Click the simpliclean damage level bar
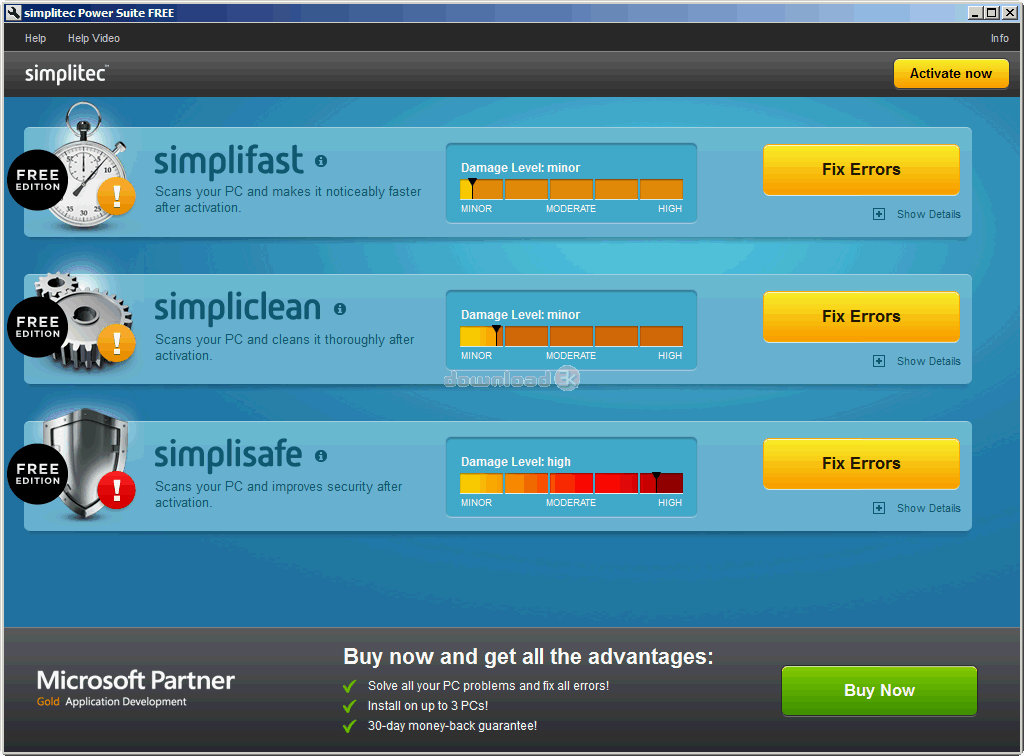 tap(571, 336)
